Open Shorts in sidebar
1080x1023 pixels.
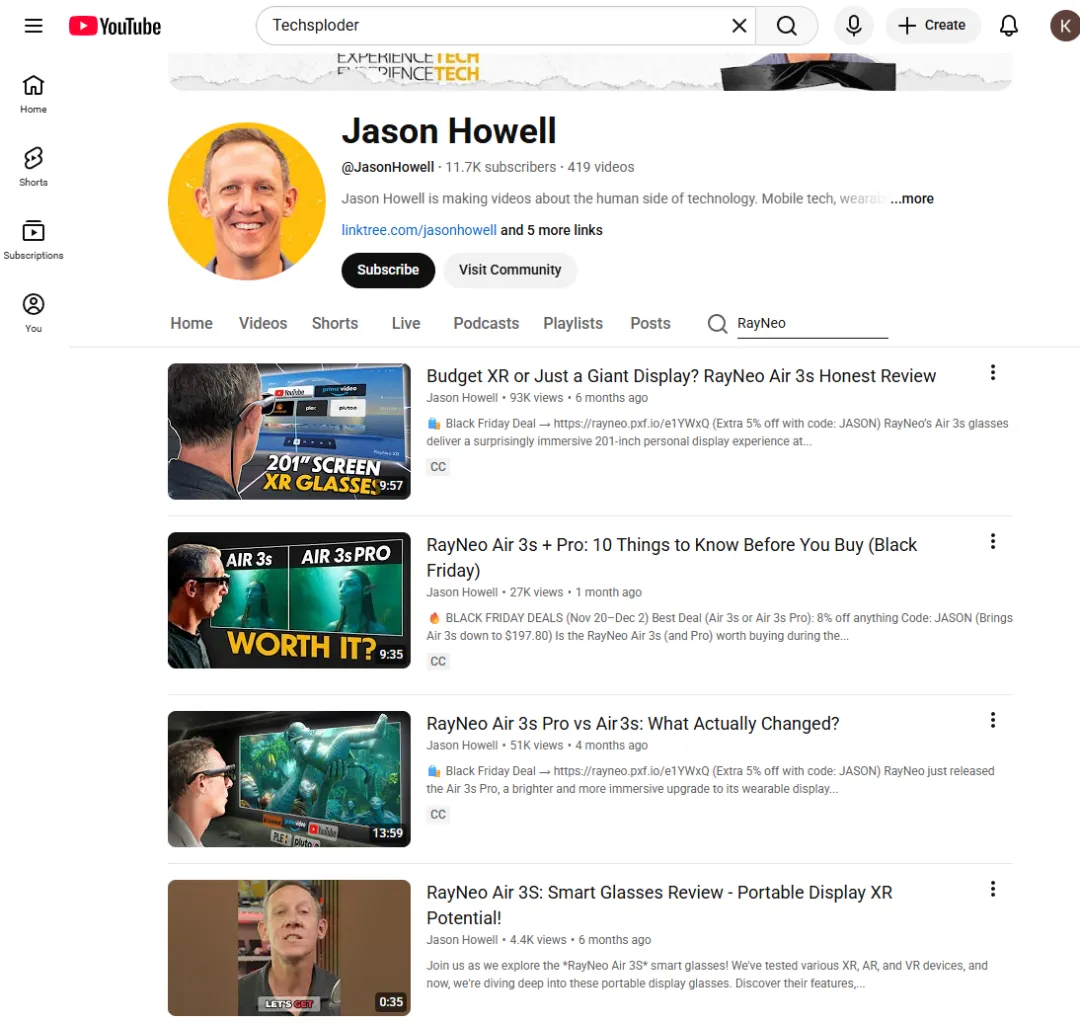[x=33, y=167]
